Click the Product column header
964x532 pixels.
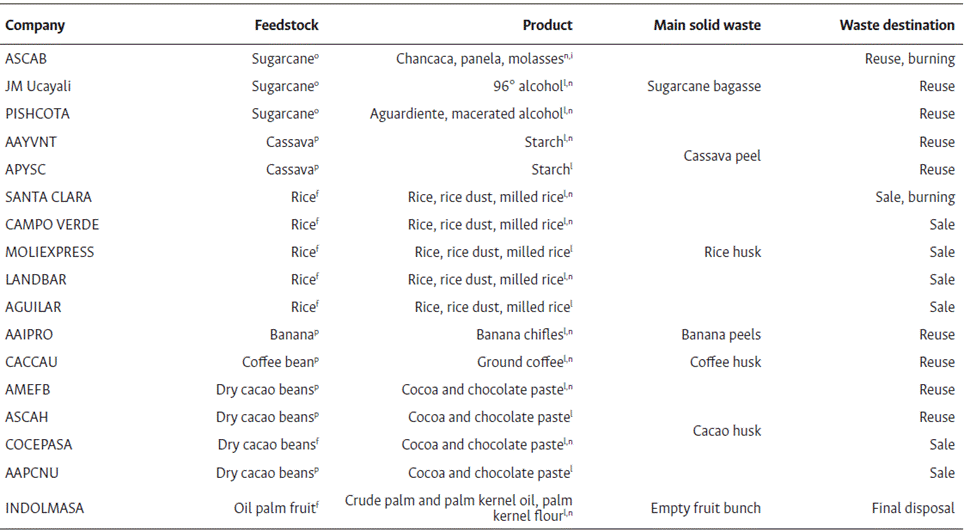547,25
